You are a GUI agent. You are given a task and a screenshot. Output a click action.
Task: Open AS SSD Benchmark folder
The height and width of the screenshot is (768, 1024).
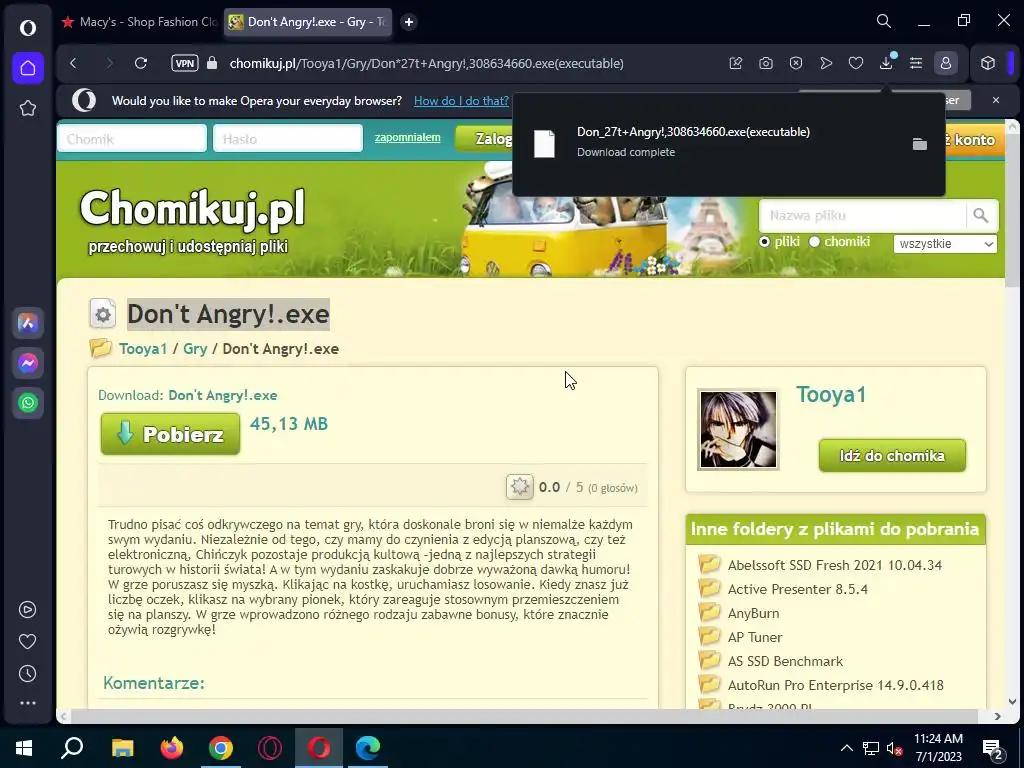click(x=785, y=661)
